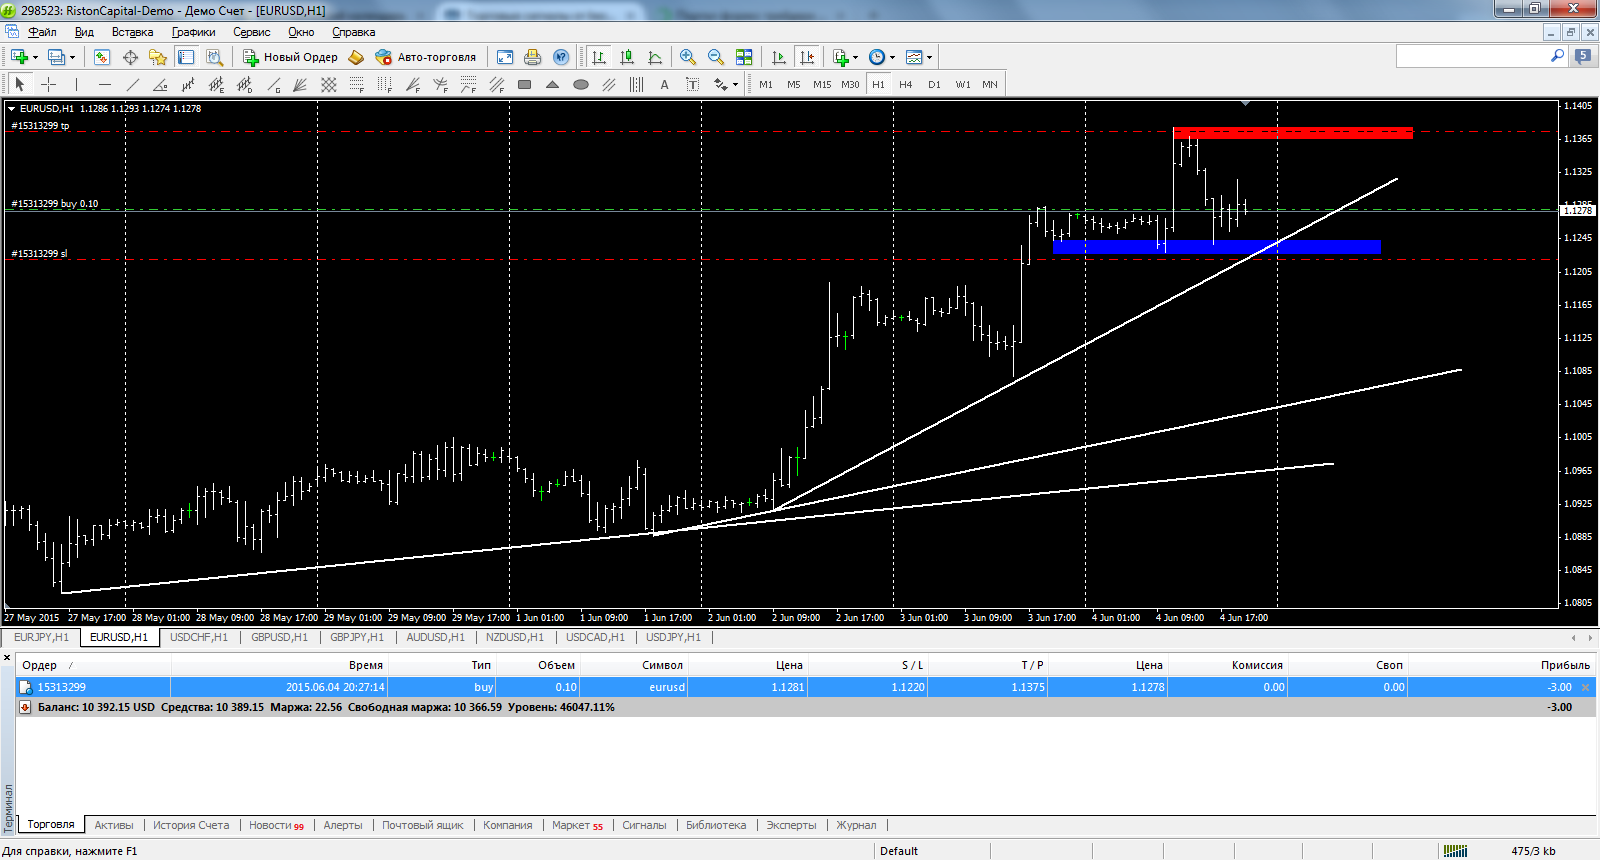
Task: Toggle chart shift from right edge
Action: pyautogui.click(x=807, y=57)
